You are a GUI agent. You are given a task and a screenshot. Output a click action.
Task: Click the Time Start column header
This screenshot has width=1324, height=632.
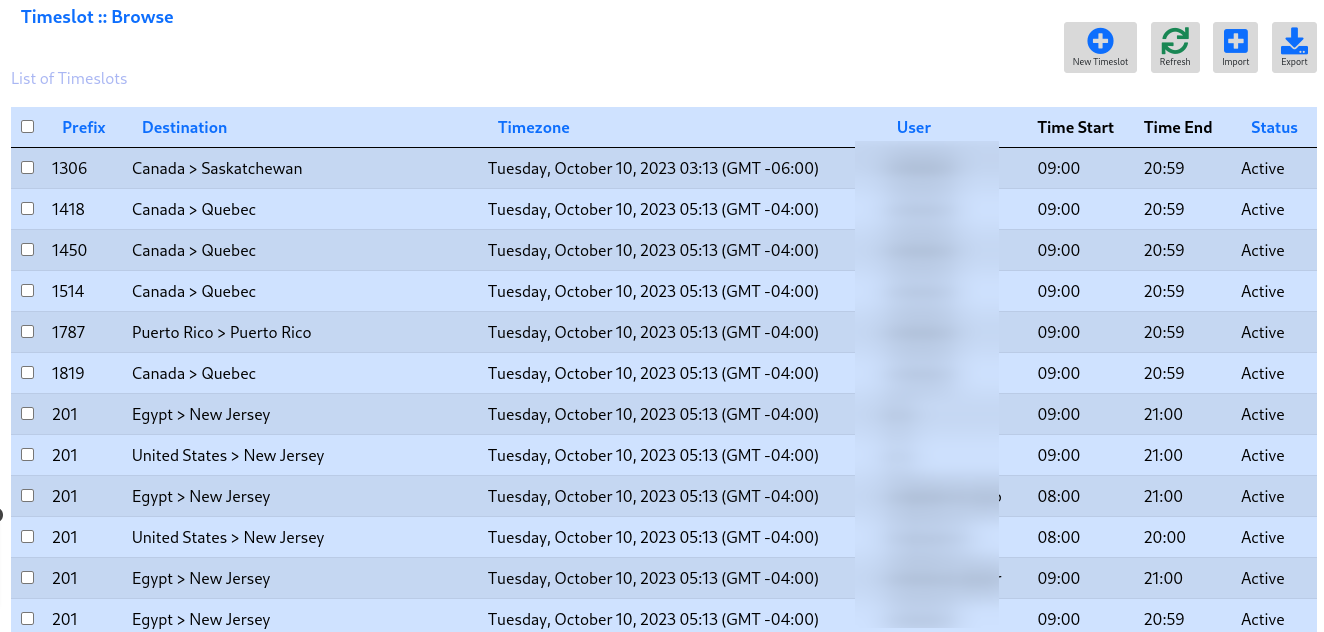1076,127
